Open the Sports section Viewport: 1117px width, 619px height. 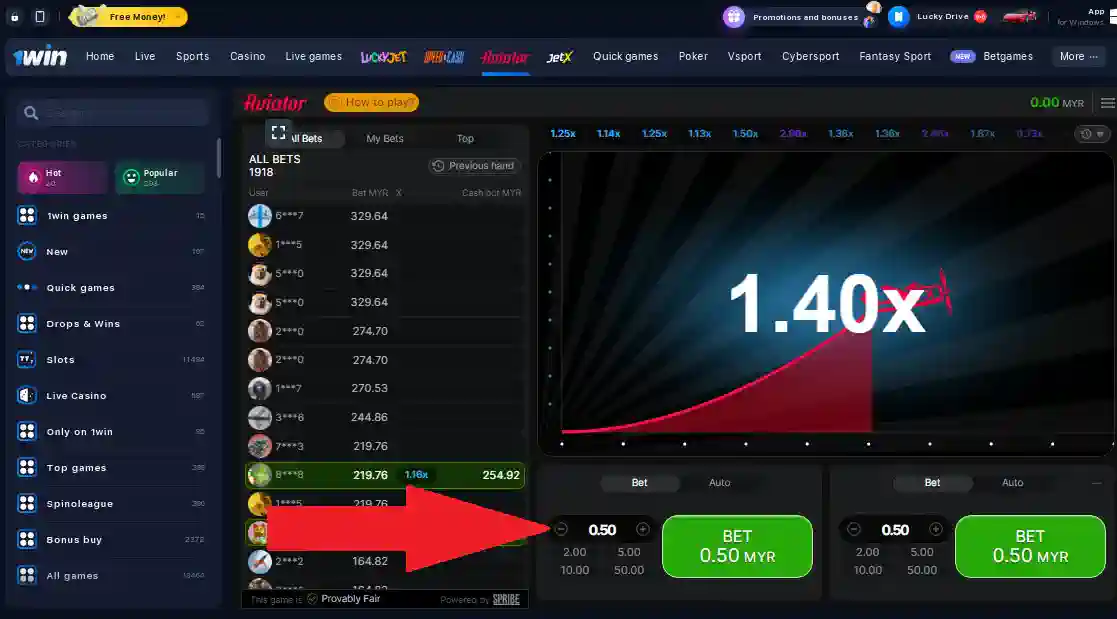coord(192,56)
